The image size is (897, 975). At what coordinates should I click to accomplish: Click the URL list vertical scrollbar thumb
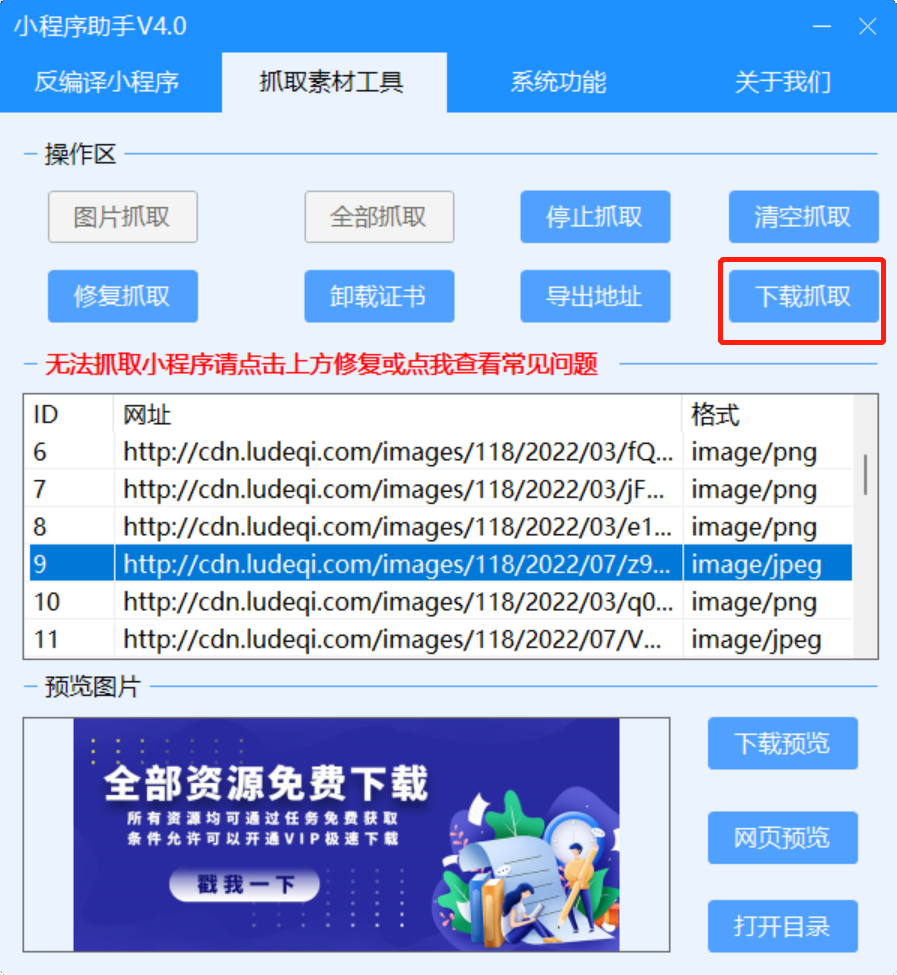point(865,474)
